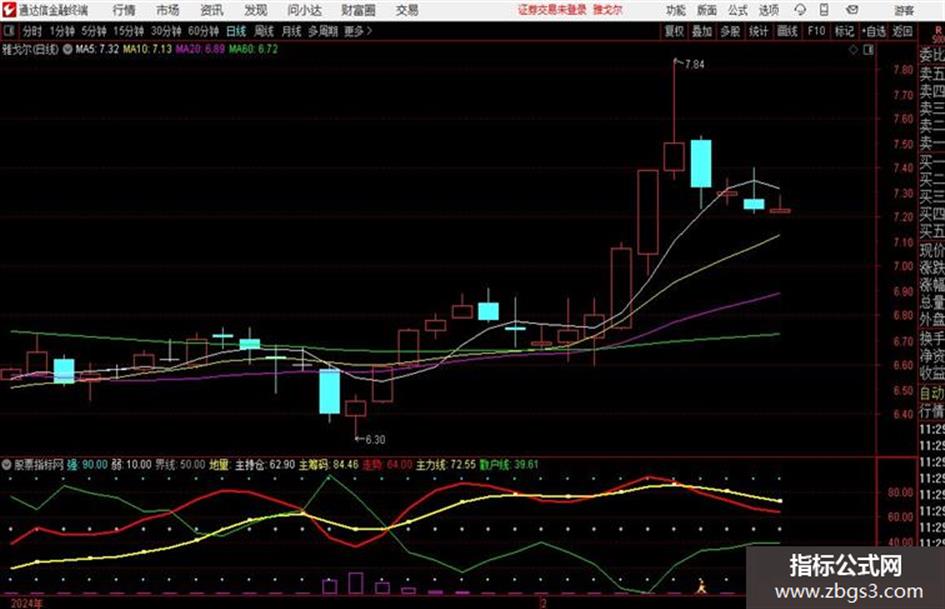Open F10 company info
This screenshot has width=945, height=609.
click(x=817, y=31)
